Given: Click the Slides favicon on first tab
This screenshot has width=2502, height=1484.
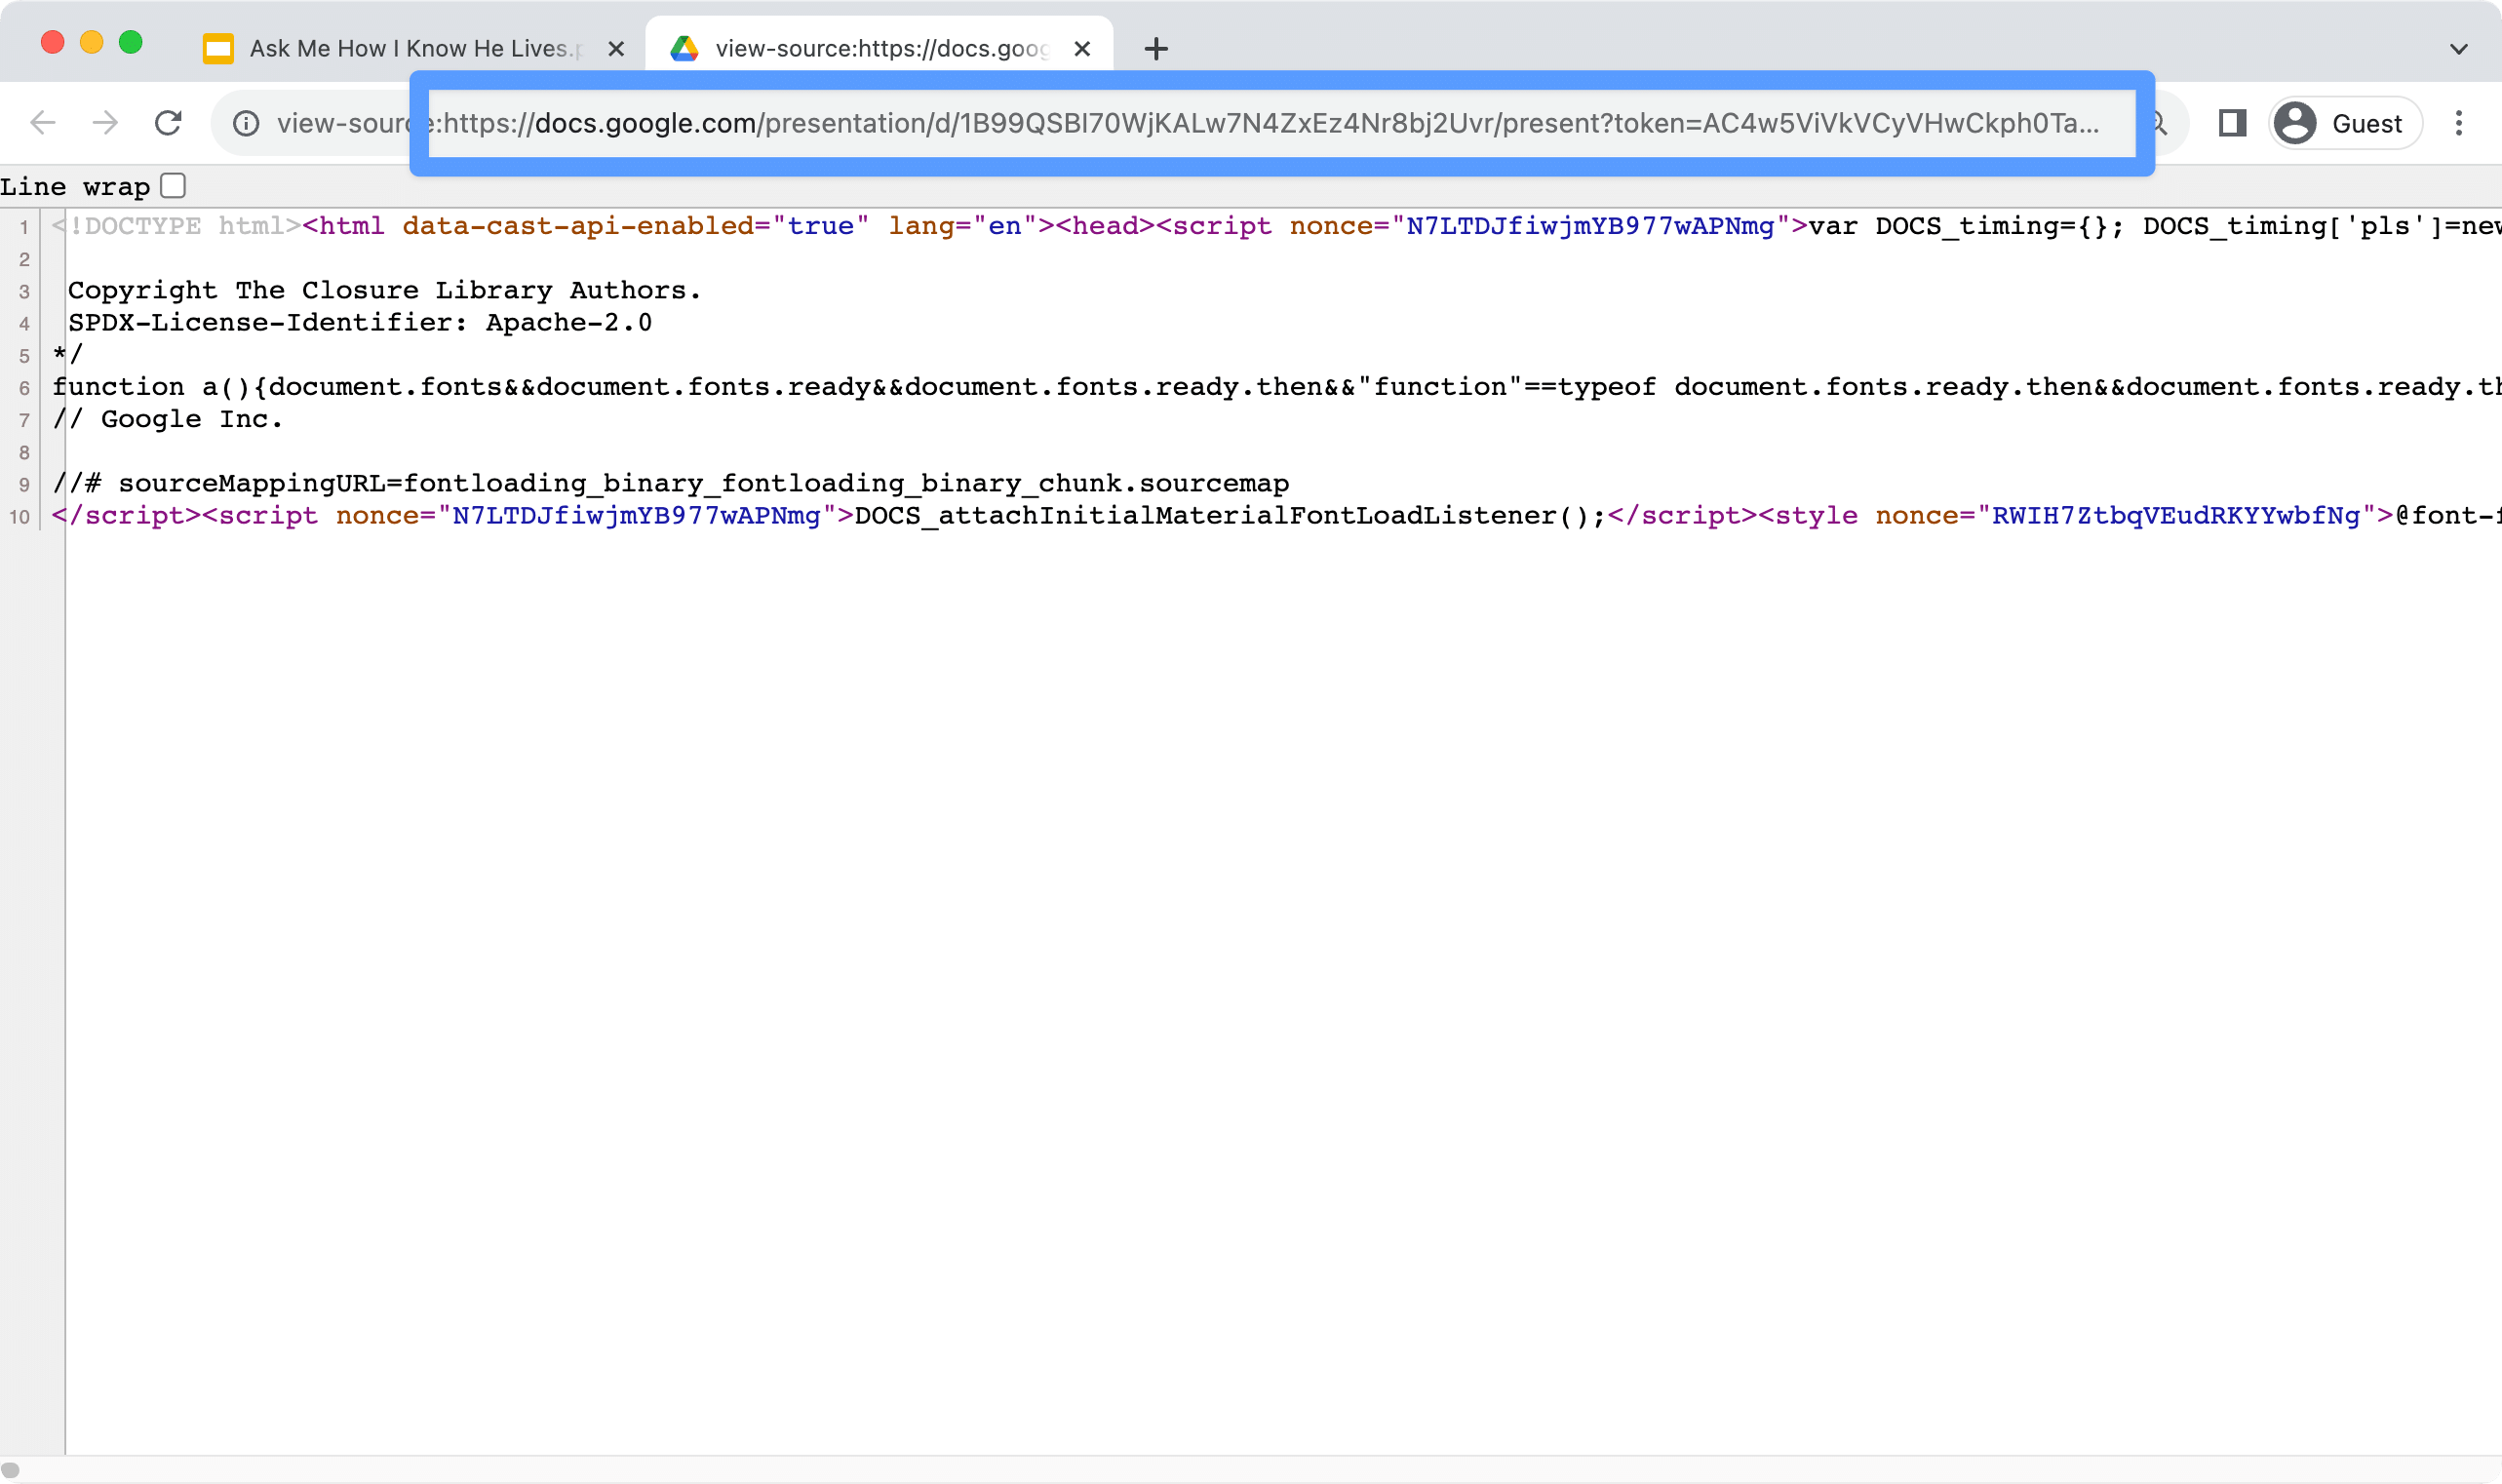Looking at the screenshot, I should (218, 48).
